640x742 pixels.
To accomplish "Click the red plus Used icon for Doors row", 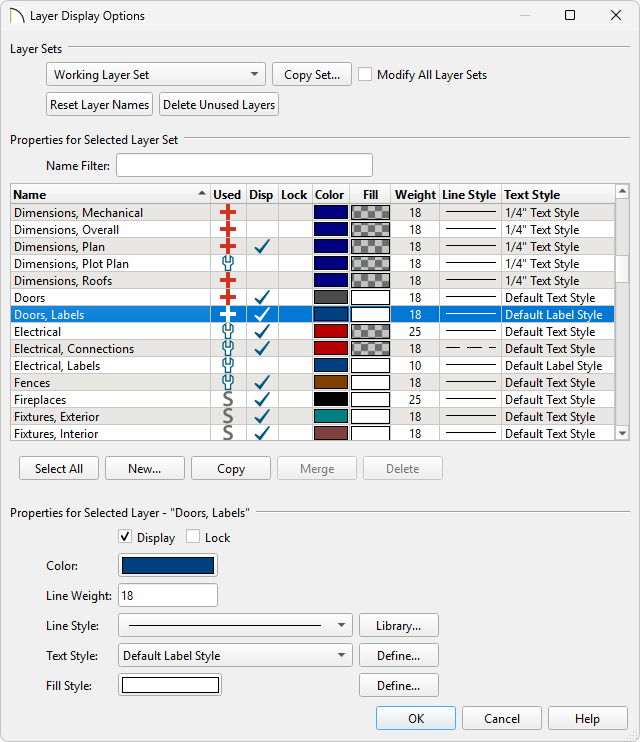I will (x=228, y=298).
